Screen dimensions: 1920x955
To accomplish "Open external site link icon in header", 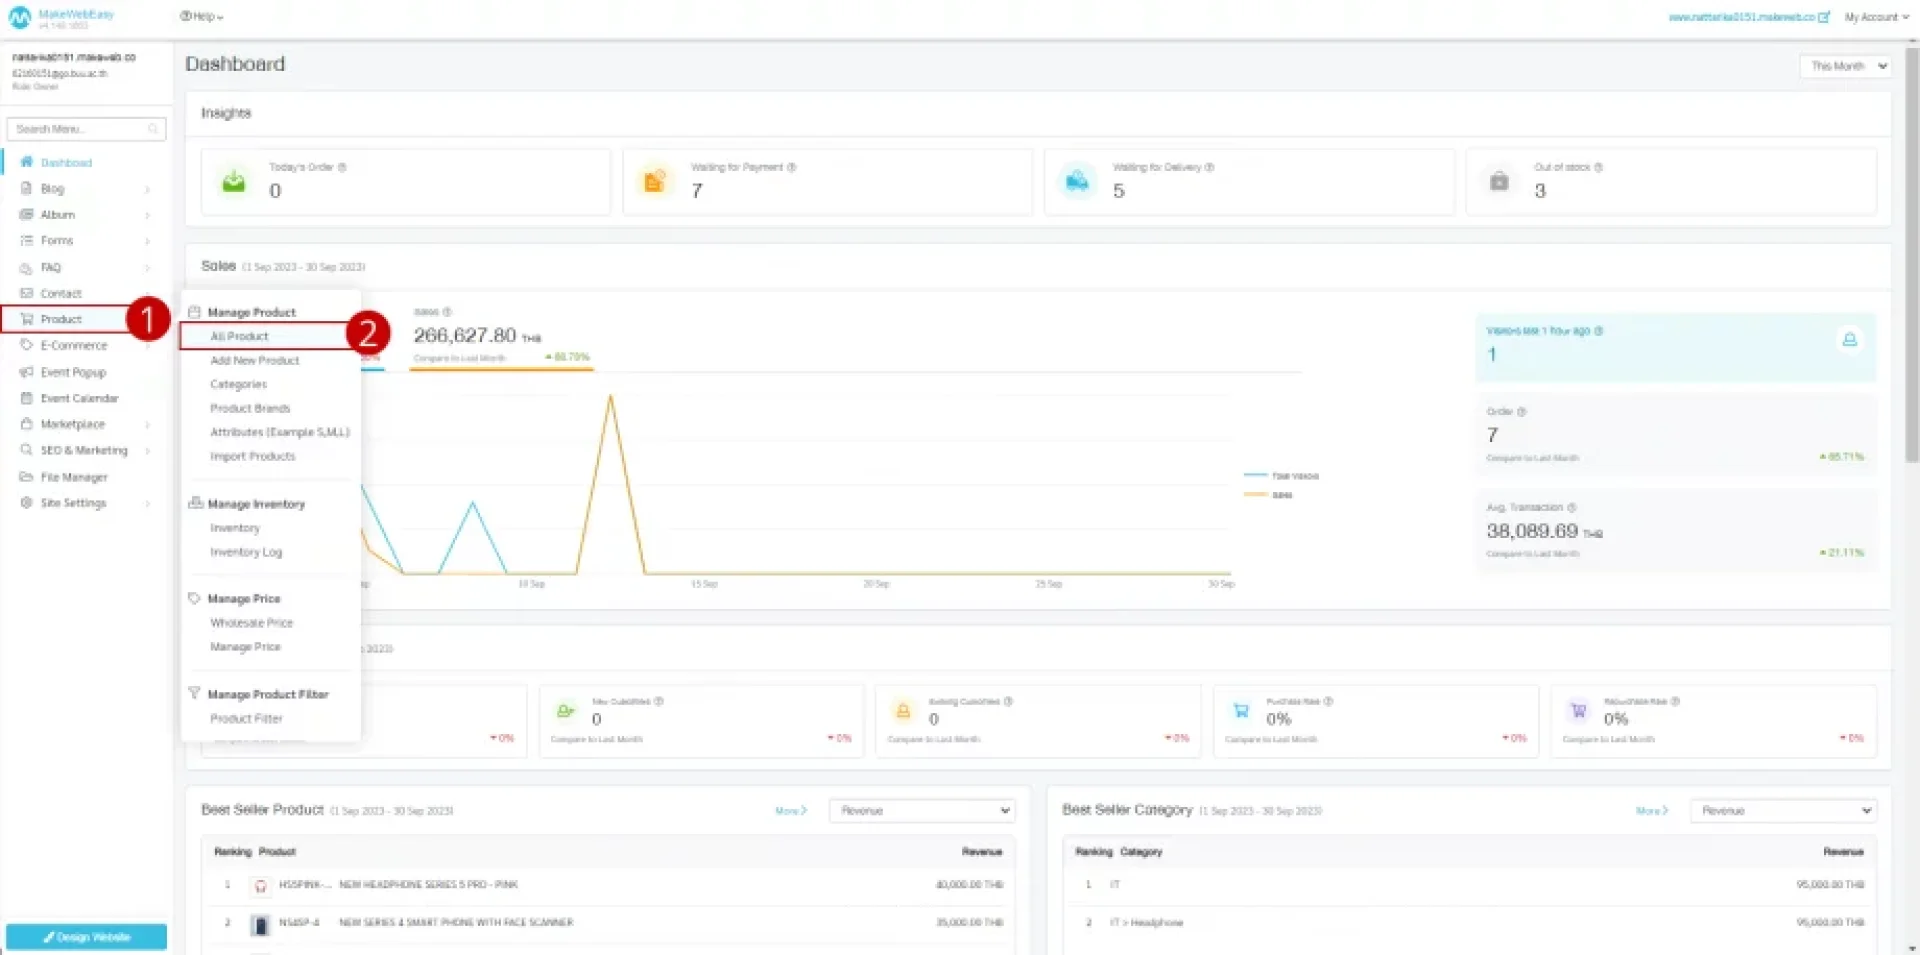I will 1824,17.
